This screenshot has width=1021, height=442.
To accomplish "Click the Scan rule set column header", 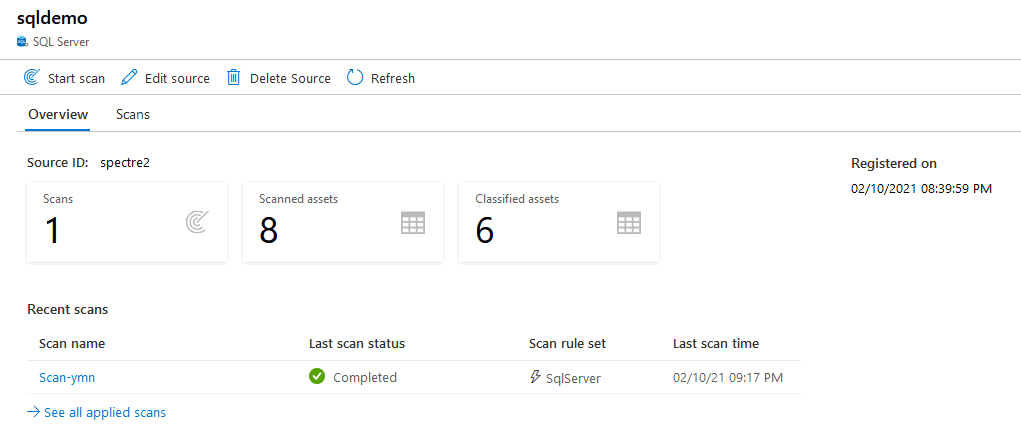I will point(567,343).
